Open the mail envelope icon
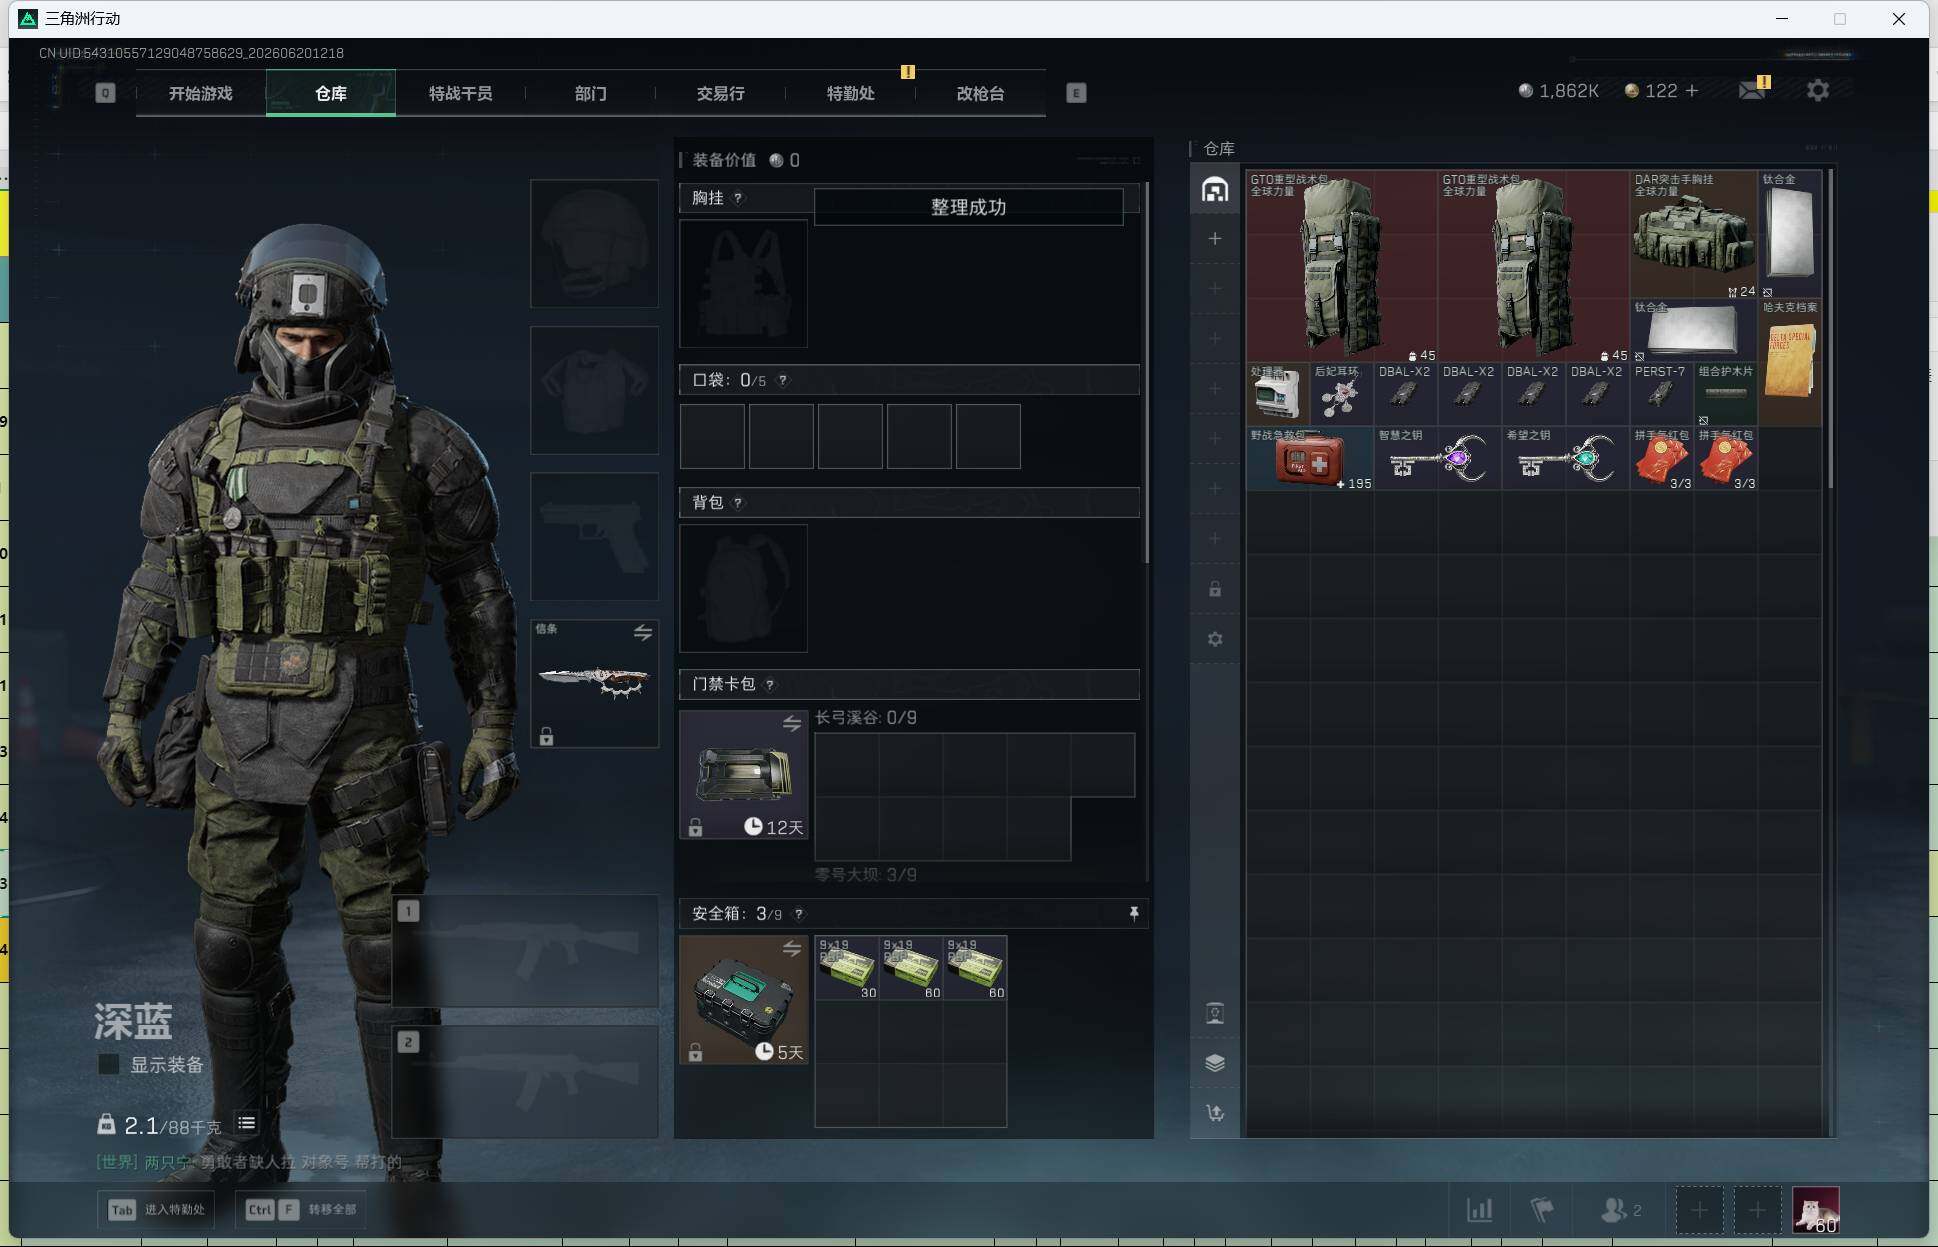1938x1247 pixels. [1751, 90]
